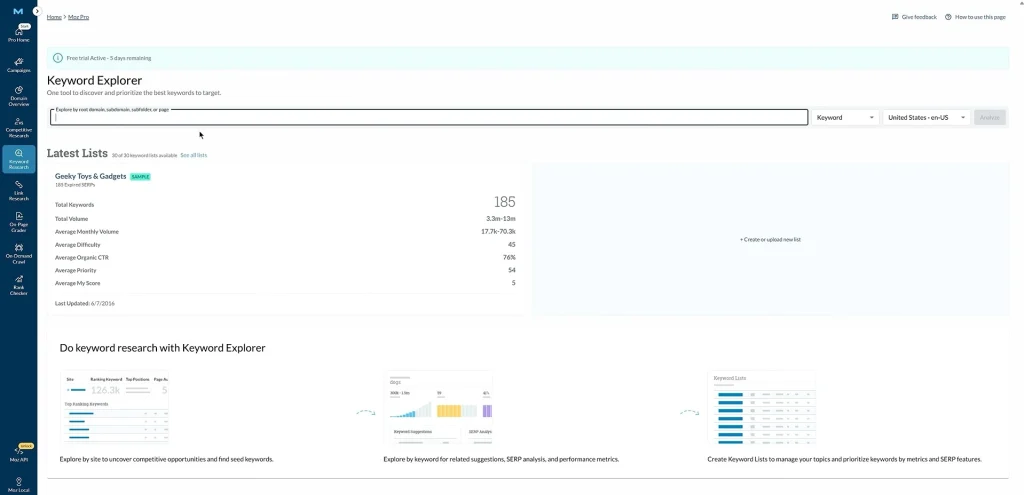The image size is (1024, 495).
Task: Click the Moz Pro breadcrumb link
Action: coord(79,17)
